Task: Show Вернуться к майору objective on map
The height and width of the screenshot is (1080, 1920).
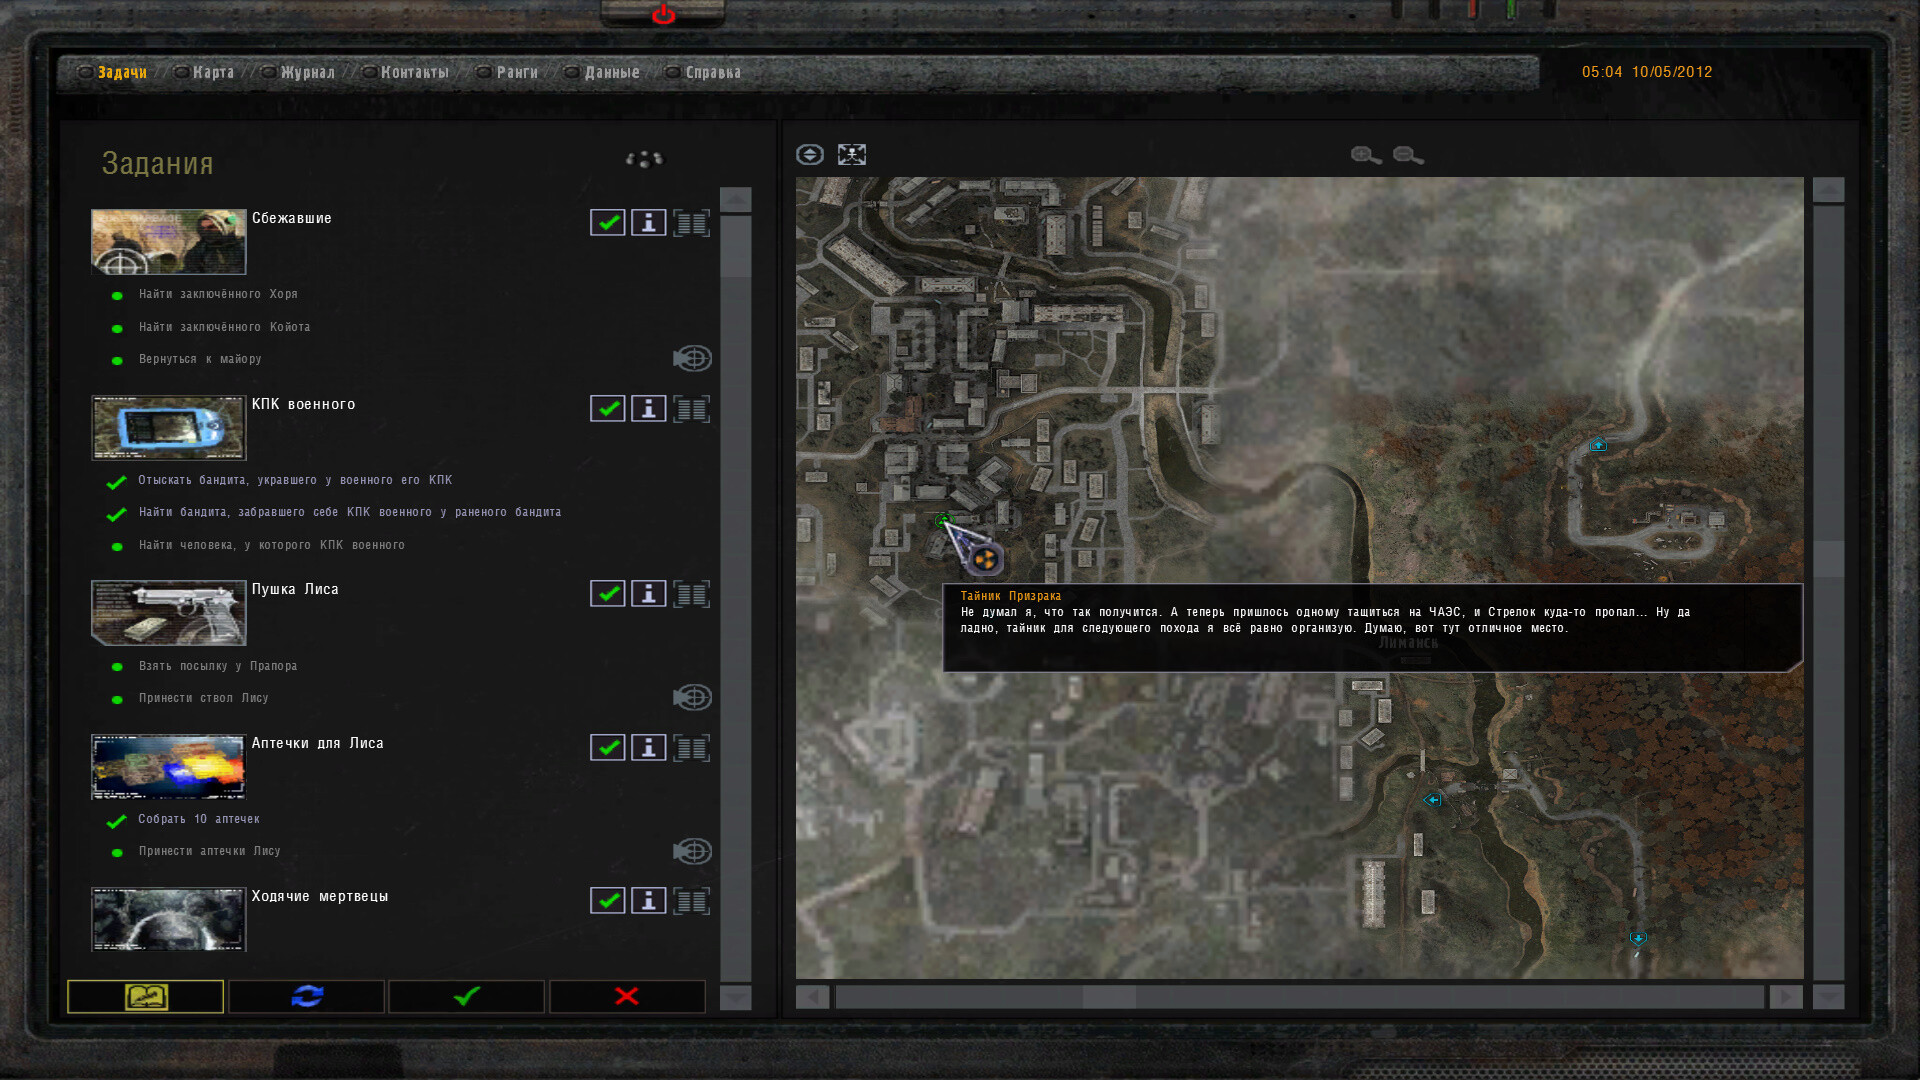Action: pos(692,358)
